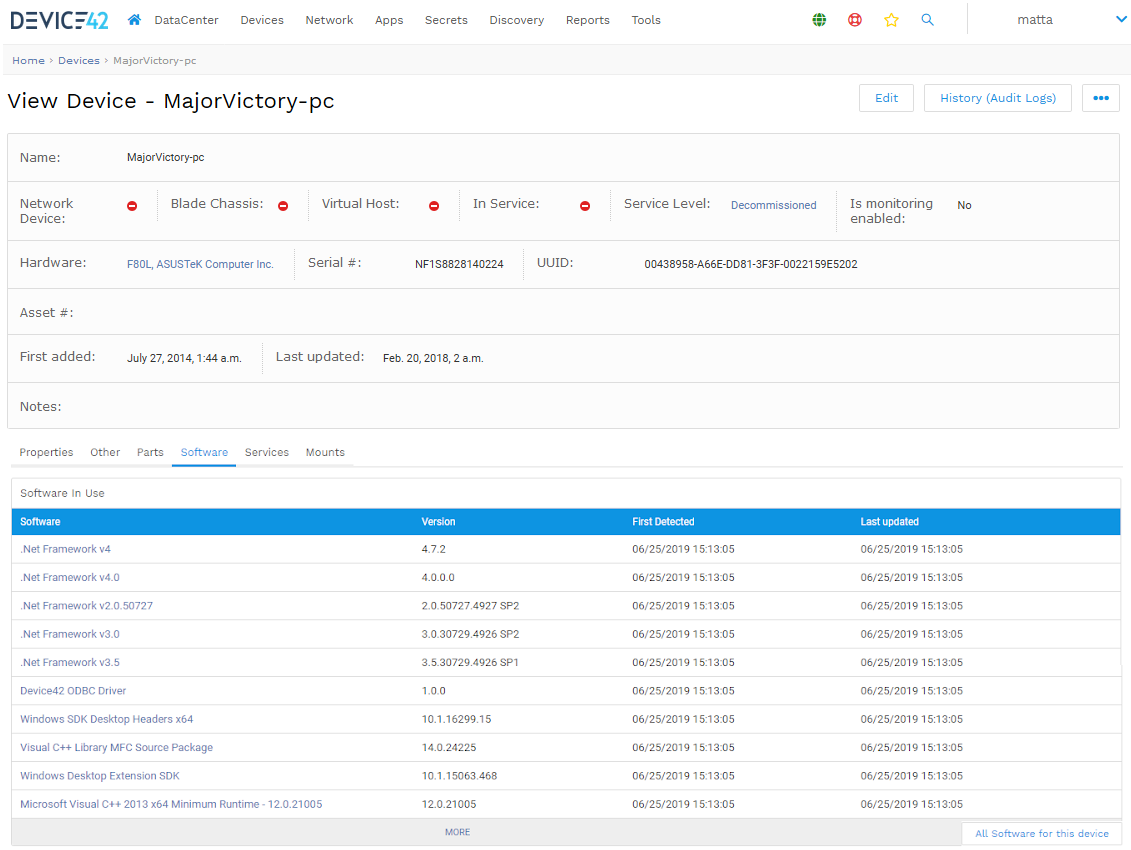This screenshot has width=1131, height=850.
Task: Expand the matta user dropdown arrow
Action: click(1121, 19)
